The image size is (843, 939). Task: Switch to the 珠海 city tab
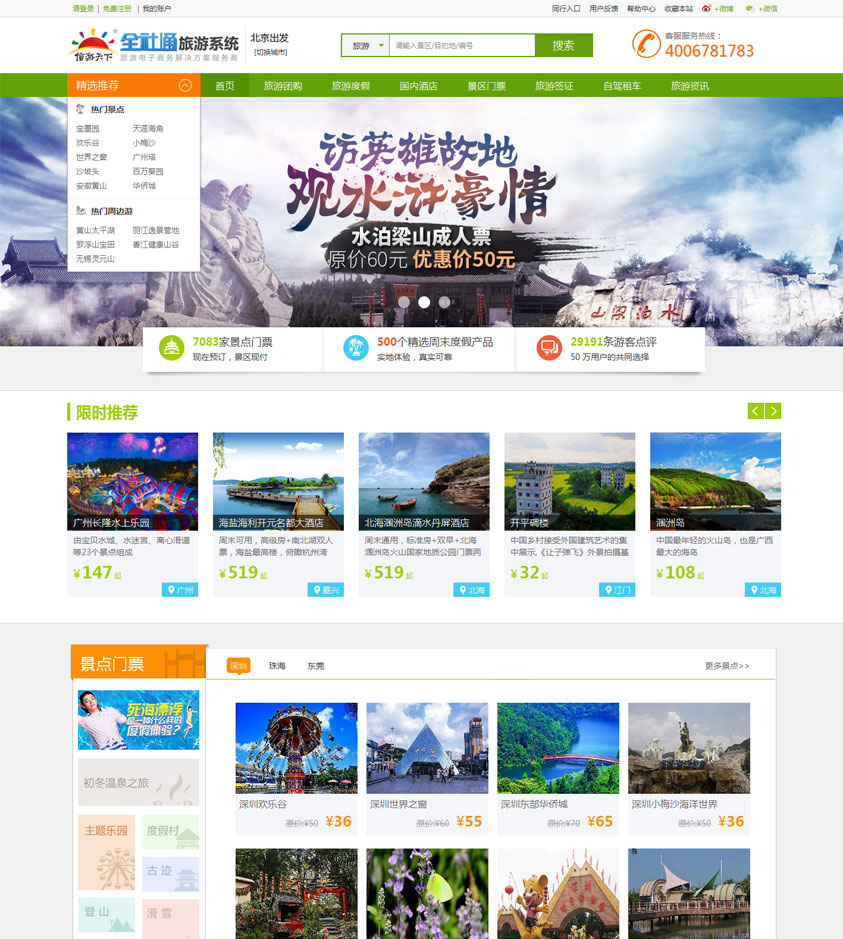[x=277, y=666]
